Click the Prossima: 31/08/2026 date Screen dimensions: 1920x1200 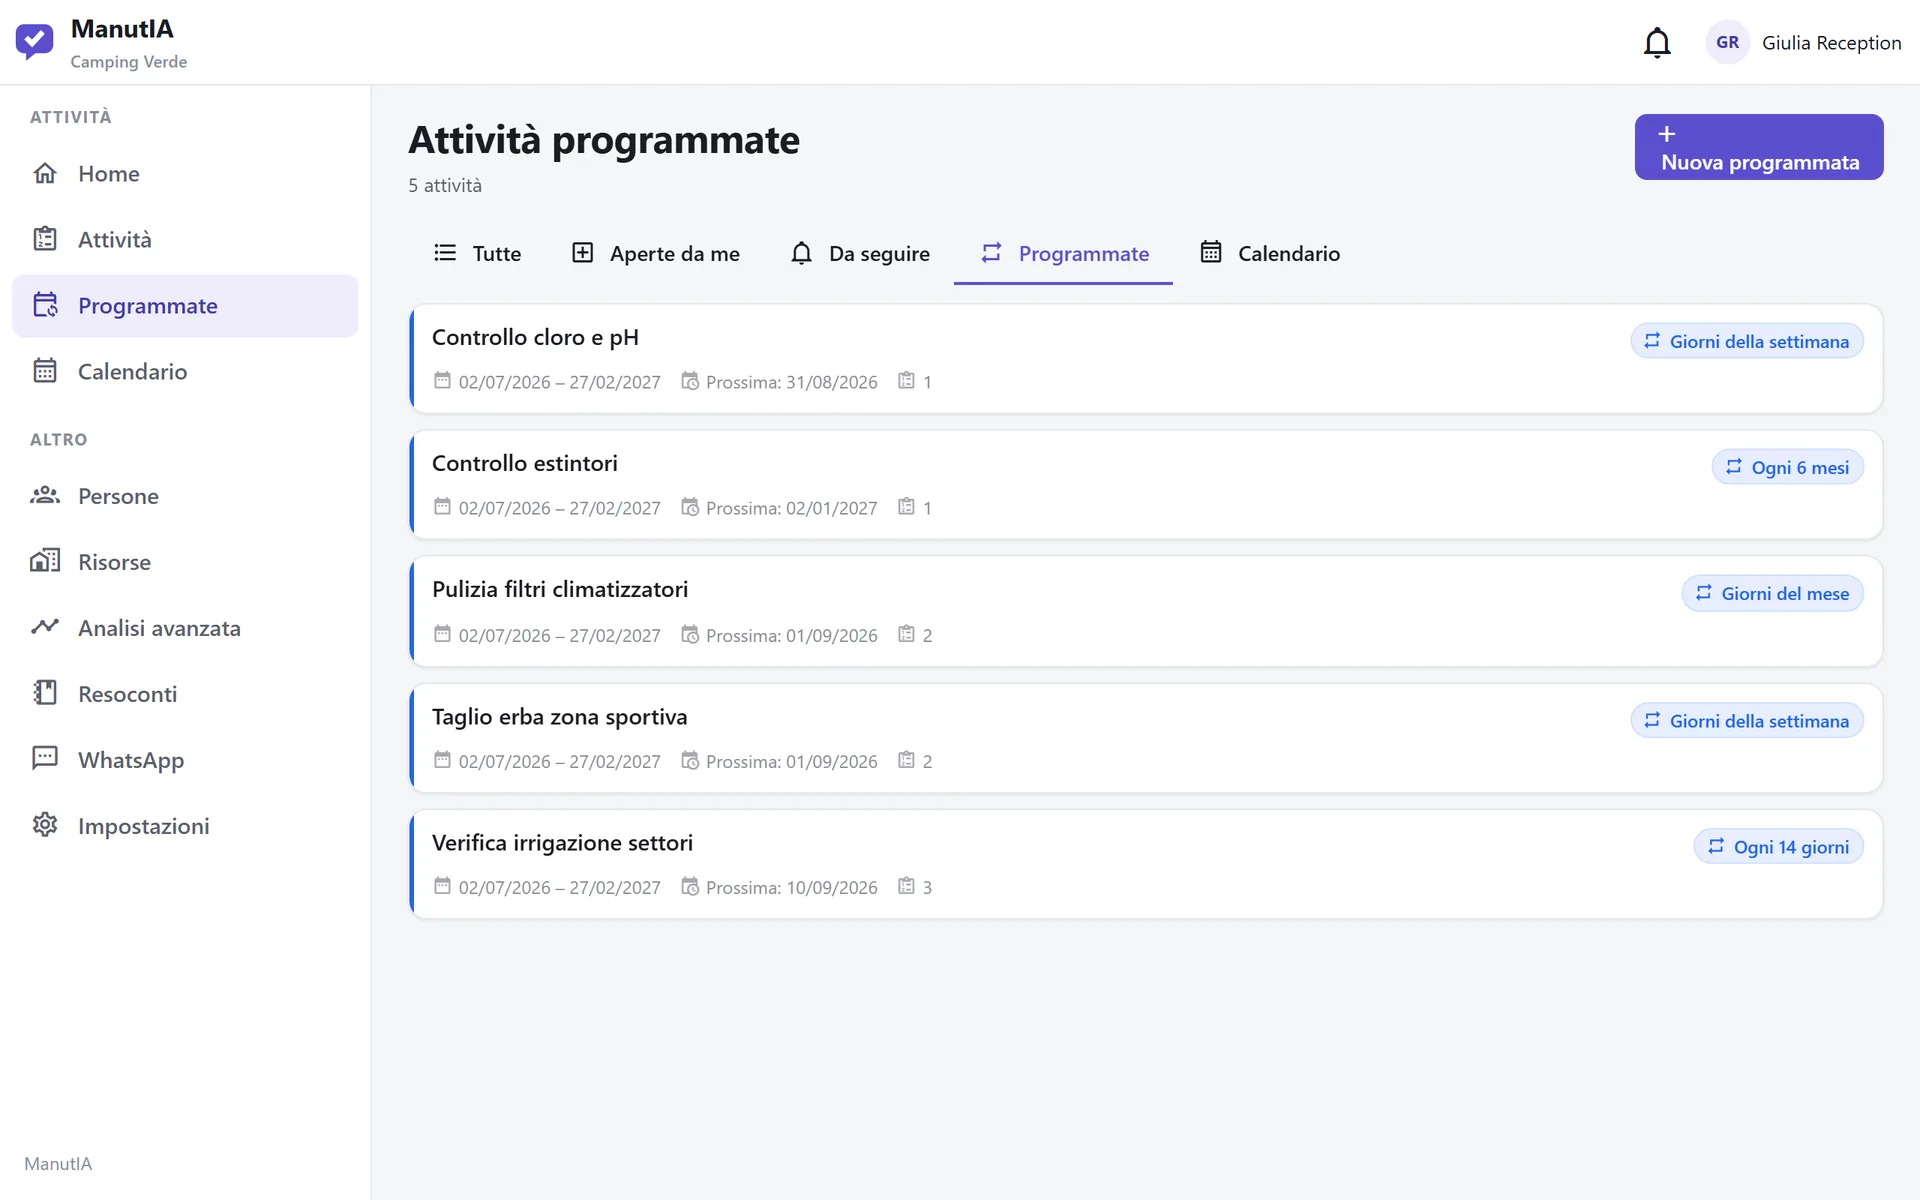click(x=791, y=382)
